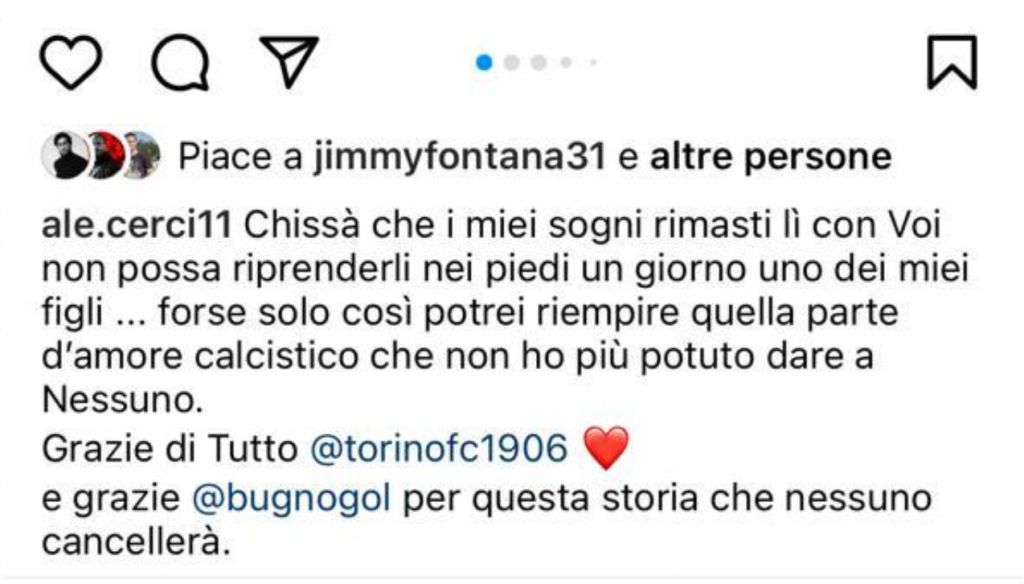Viewport: 1024px width, 584px height.
Task: Open the second liker's red avatar
Action: pyautogui.click(x=104, y=155)
